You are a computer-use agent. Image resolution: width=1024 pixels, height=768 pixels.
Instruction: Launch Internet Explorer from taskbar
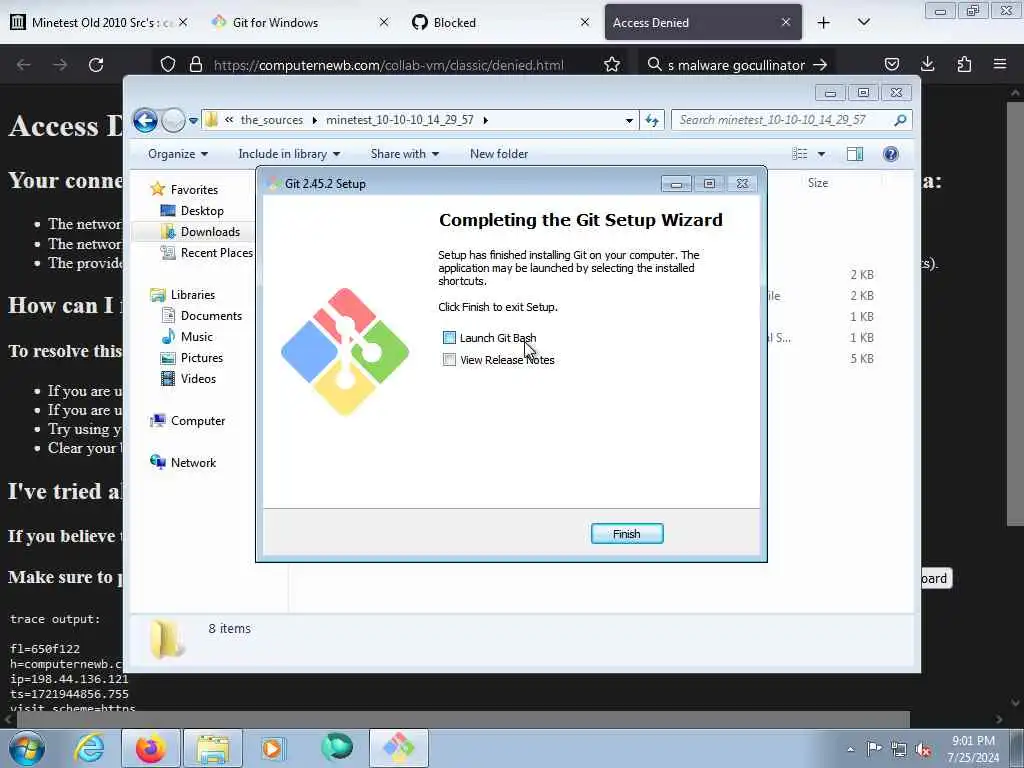[x=89, y=748]
